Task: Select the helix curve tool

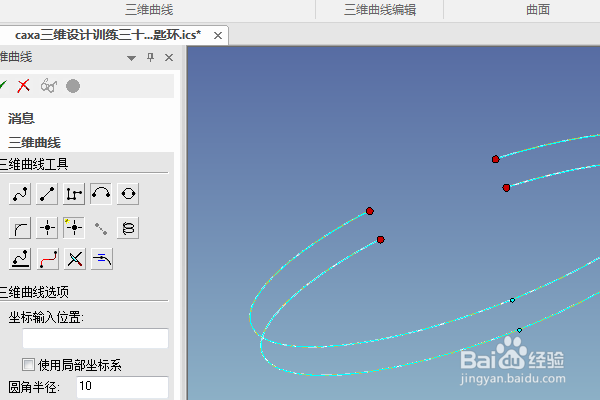Action: coord(128,228)
